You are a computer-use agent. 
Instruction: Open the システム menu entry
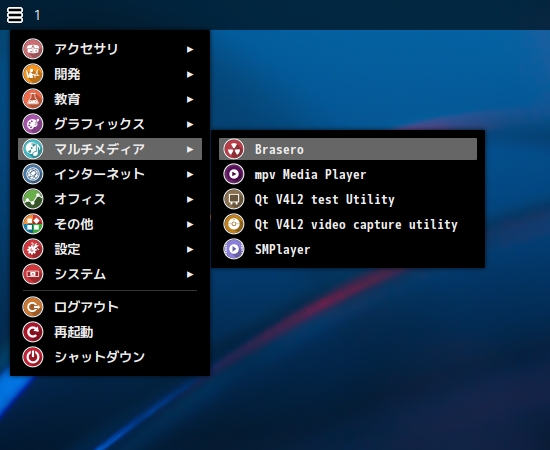(110, 274)
